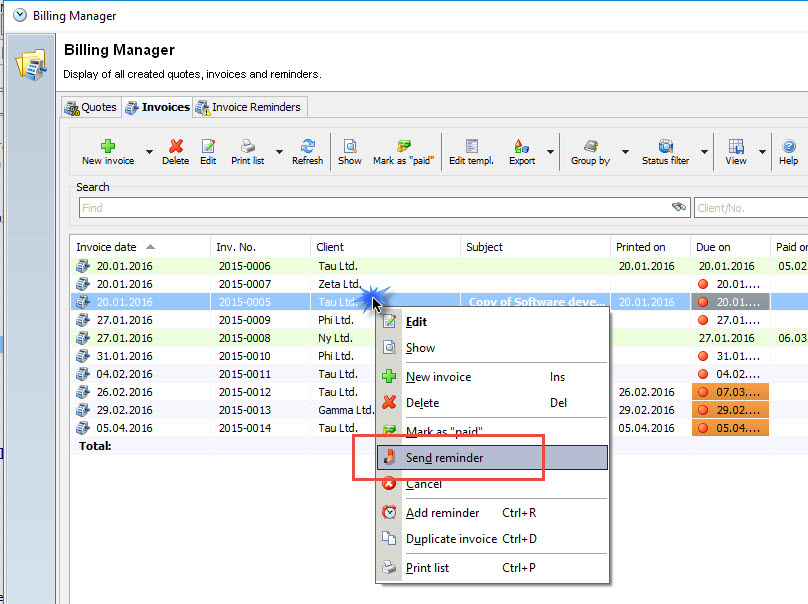Viewport: 808px width, 604px height.
Task: Select Duplicate invoice from context menu
Action: click(451, 539)
